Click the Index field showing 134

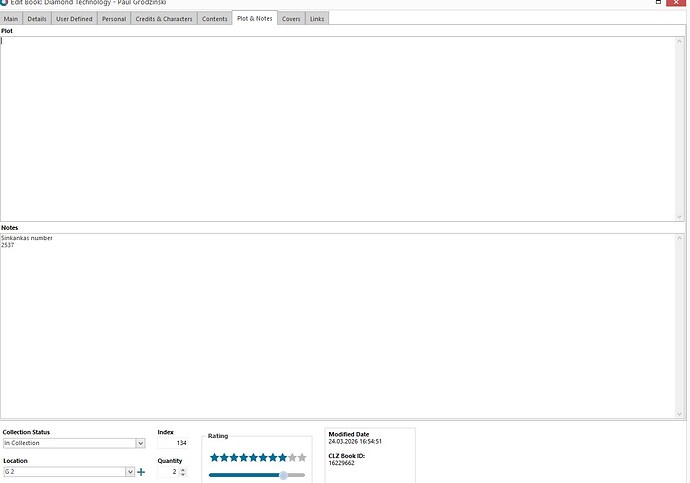(173, 443)
